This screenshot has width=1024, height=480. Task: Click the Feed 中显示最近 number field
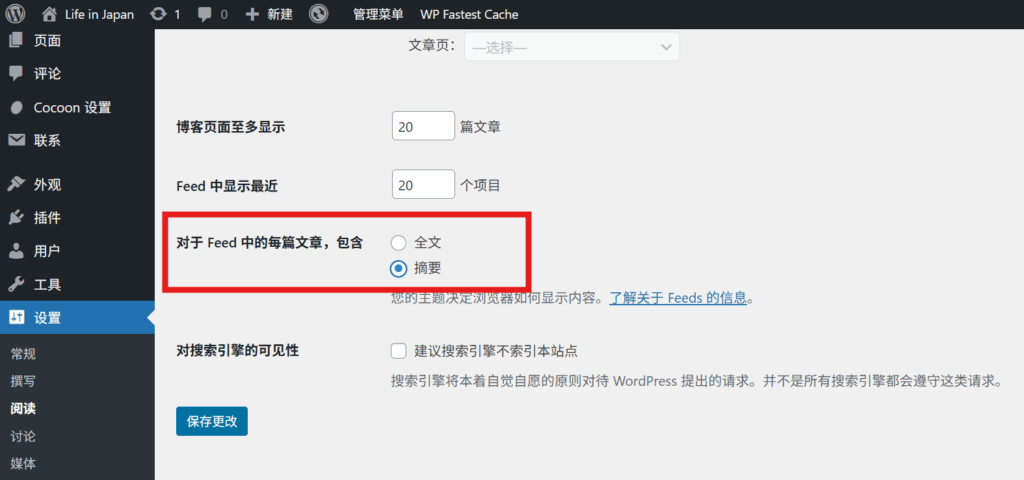click(x=423, y=185)
